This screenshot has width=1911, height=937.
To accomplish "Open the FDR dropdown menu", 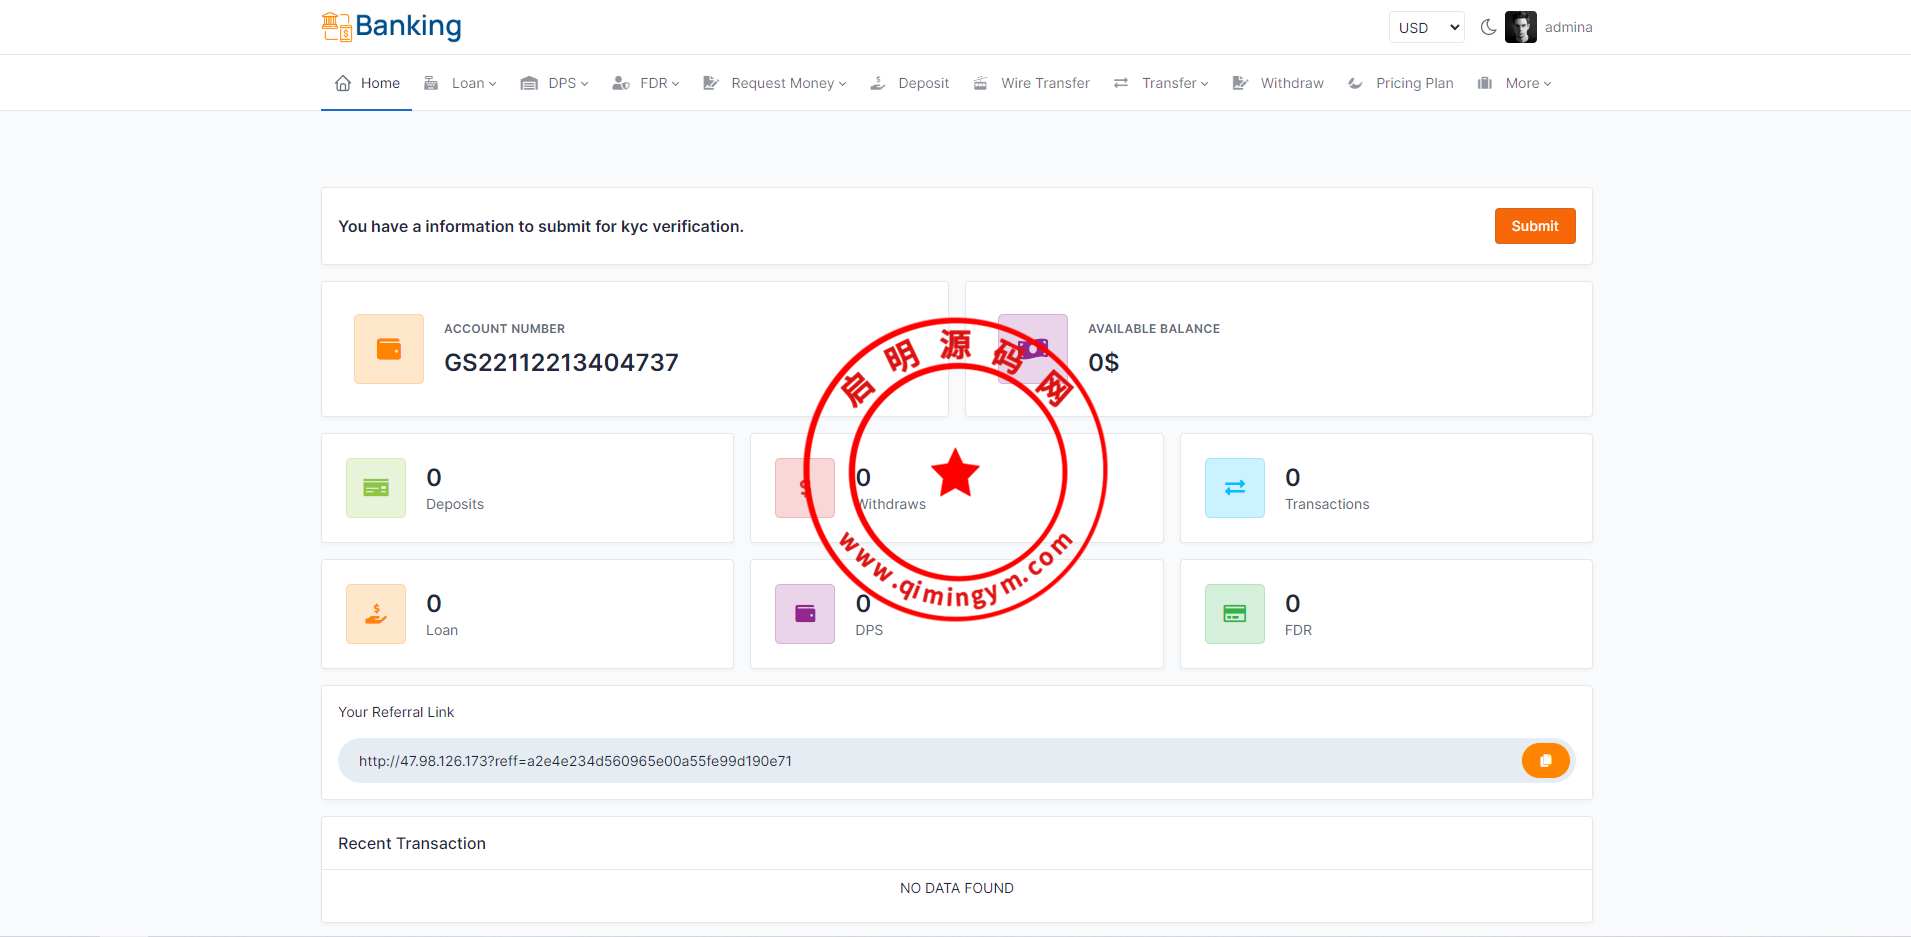I will 647,83.
